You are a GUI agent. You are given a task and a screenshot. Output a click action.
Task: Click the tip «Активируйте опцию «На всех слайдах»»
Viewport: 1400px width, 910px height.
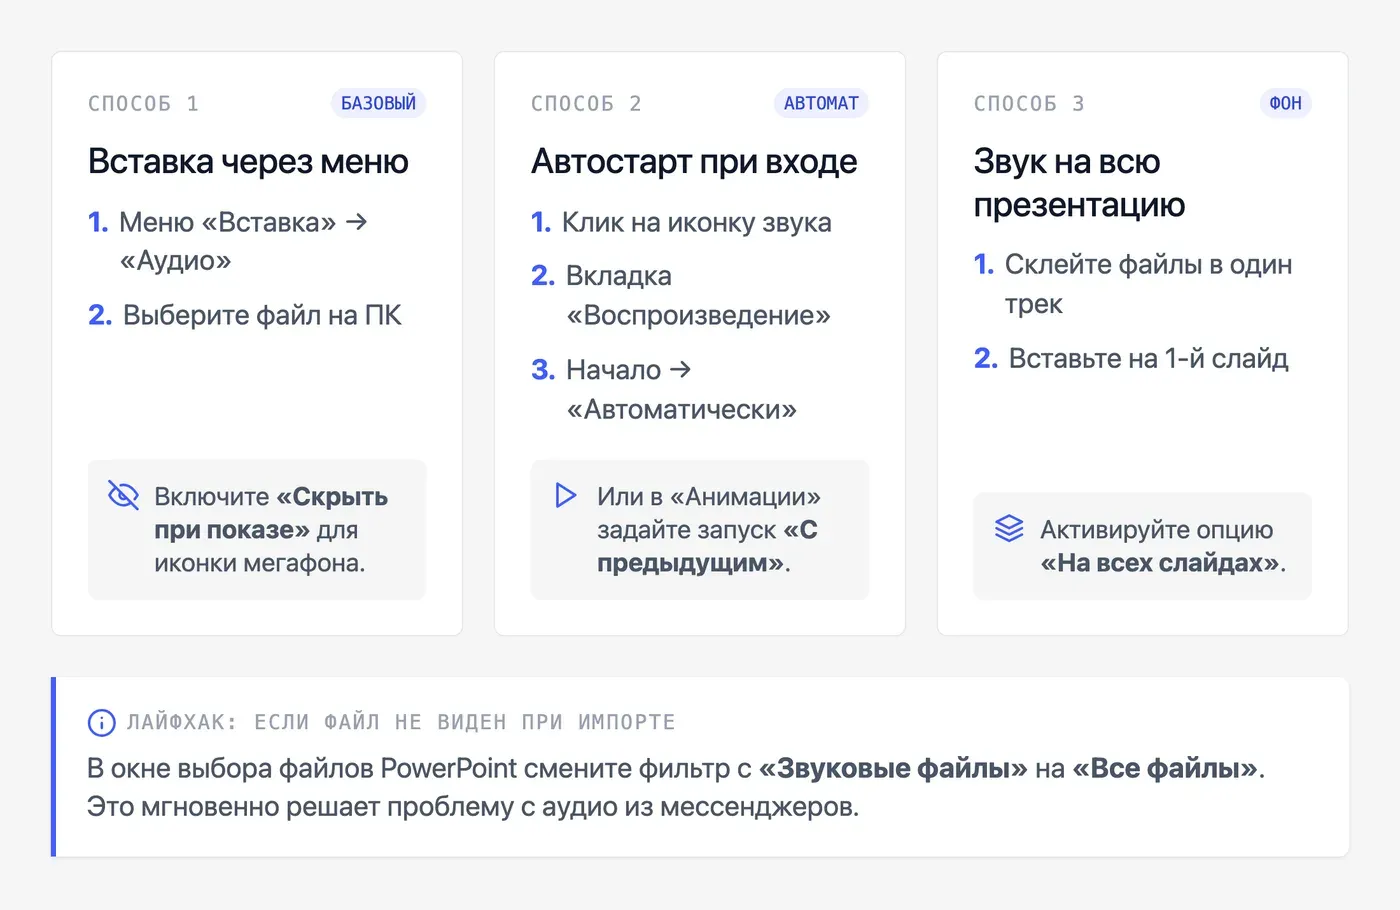(1143, 546)
